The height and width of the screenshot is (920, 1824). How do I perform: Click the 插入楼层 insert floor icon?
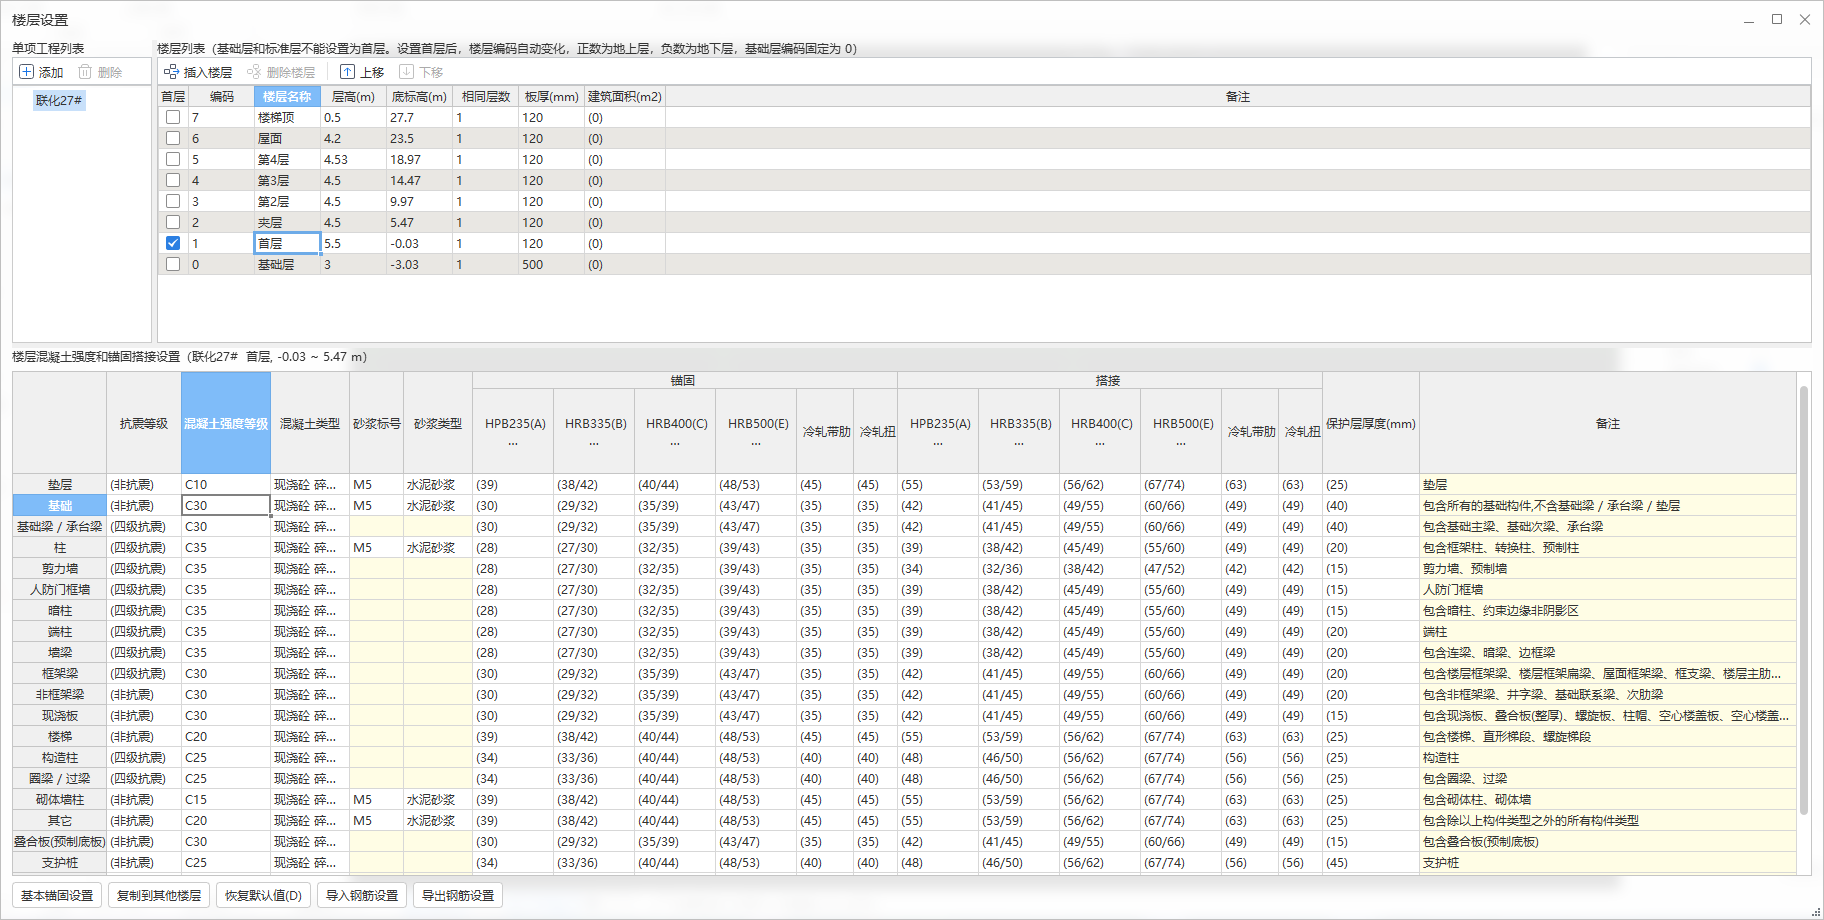click(172, 72)
